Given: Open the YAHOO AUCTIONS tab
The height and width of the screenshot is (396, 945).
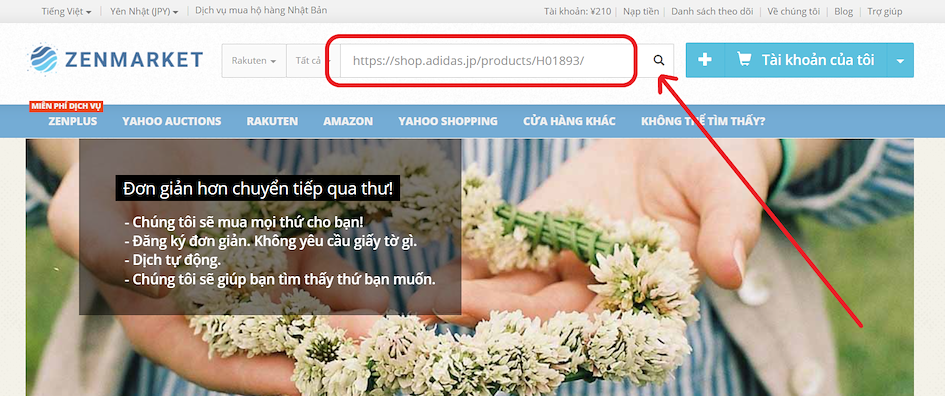Looking at the screenshot, I should click(172, 121).
